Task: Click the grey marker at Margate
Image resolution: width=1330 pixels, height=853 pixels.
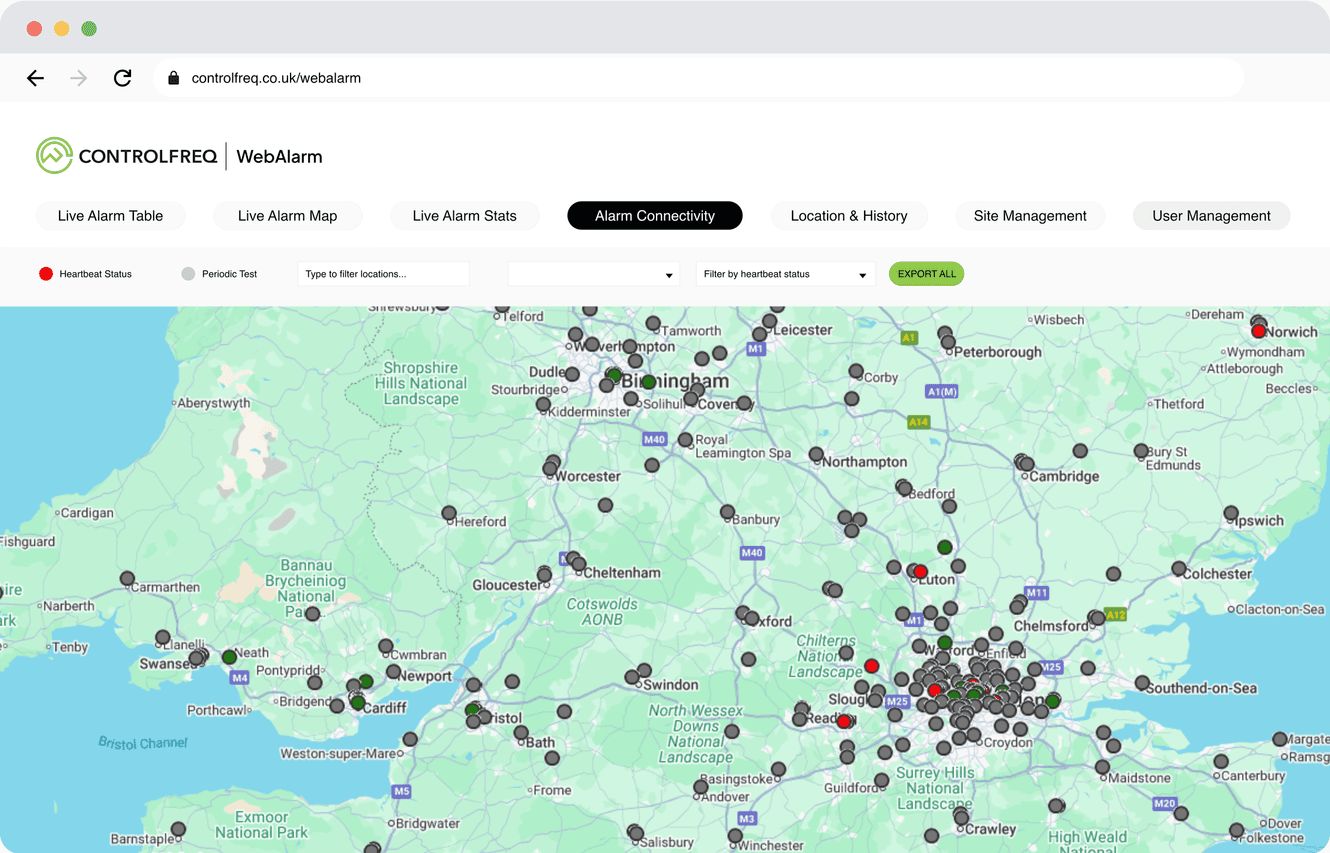Action: [1280, 739]
